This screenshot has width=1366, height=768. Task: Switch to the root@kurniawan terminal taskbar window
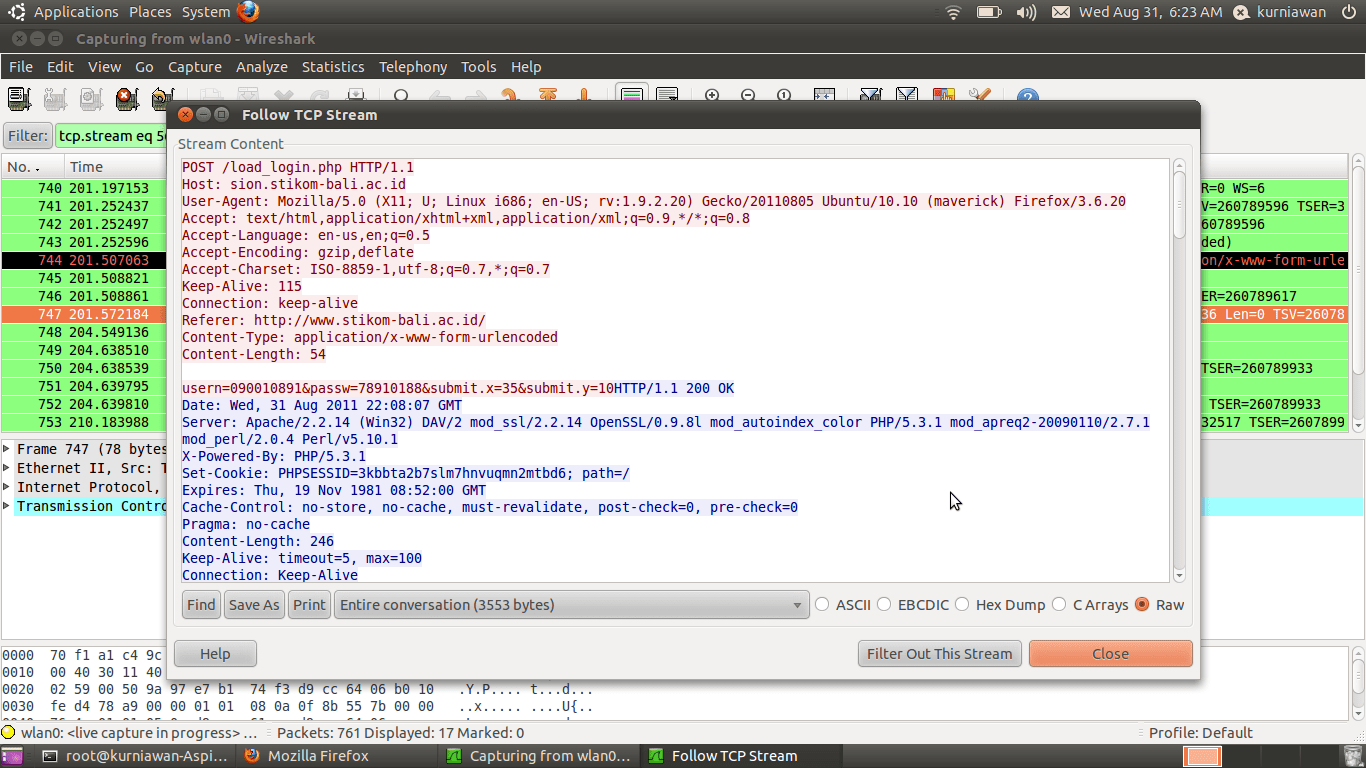tap(137, 756)
